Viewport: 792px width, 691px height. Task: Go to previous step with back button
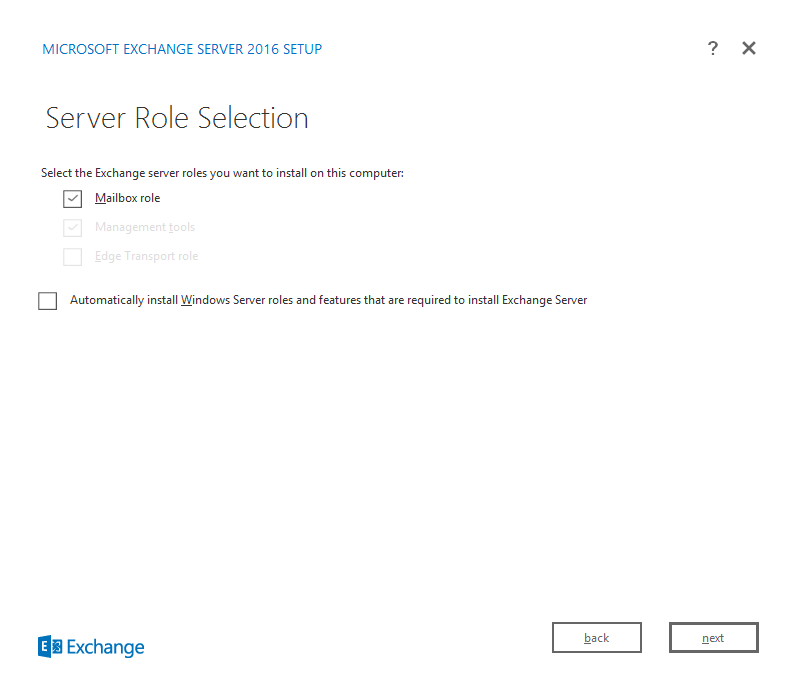(x=597, y=637)
